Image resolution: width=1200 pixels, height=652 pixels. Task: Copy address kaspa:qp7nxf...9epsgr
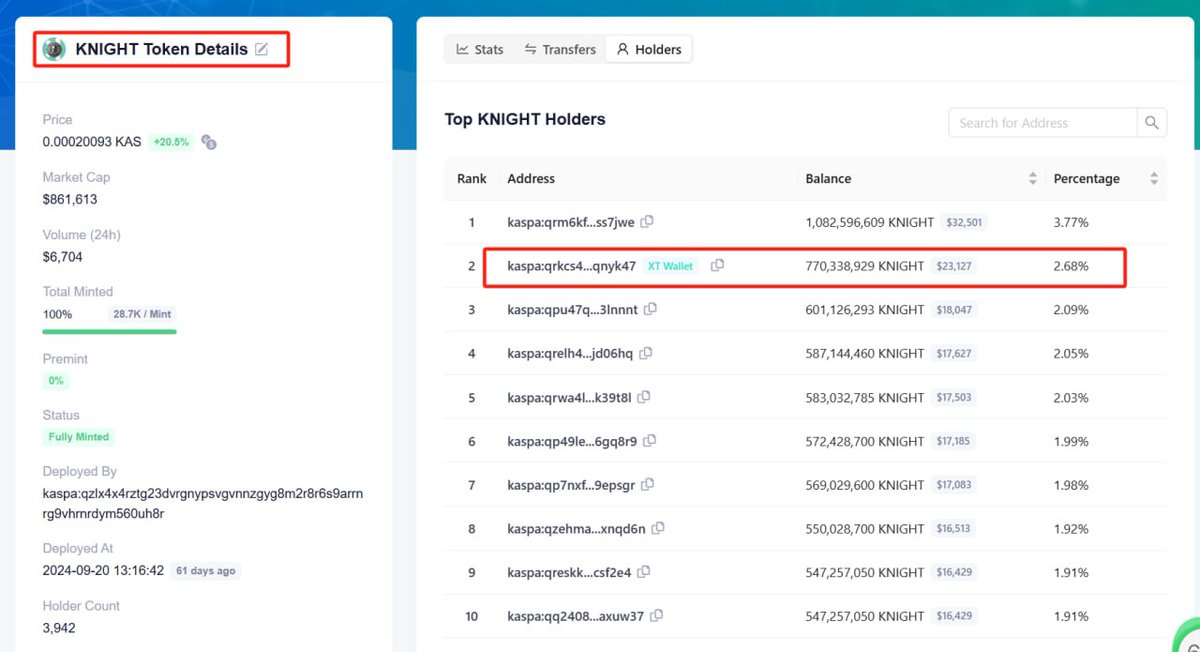(x=648, y=485)
